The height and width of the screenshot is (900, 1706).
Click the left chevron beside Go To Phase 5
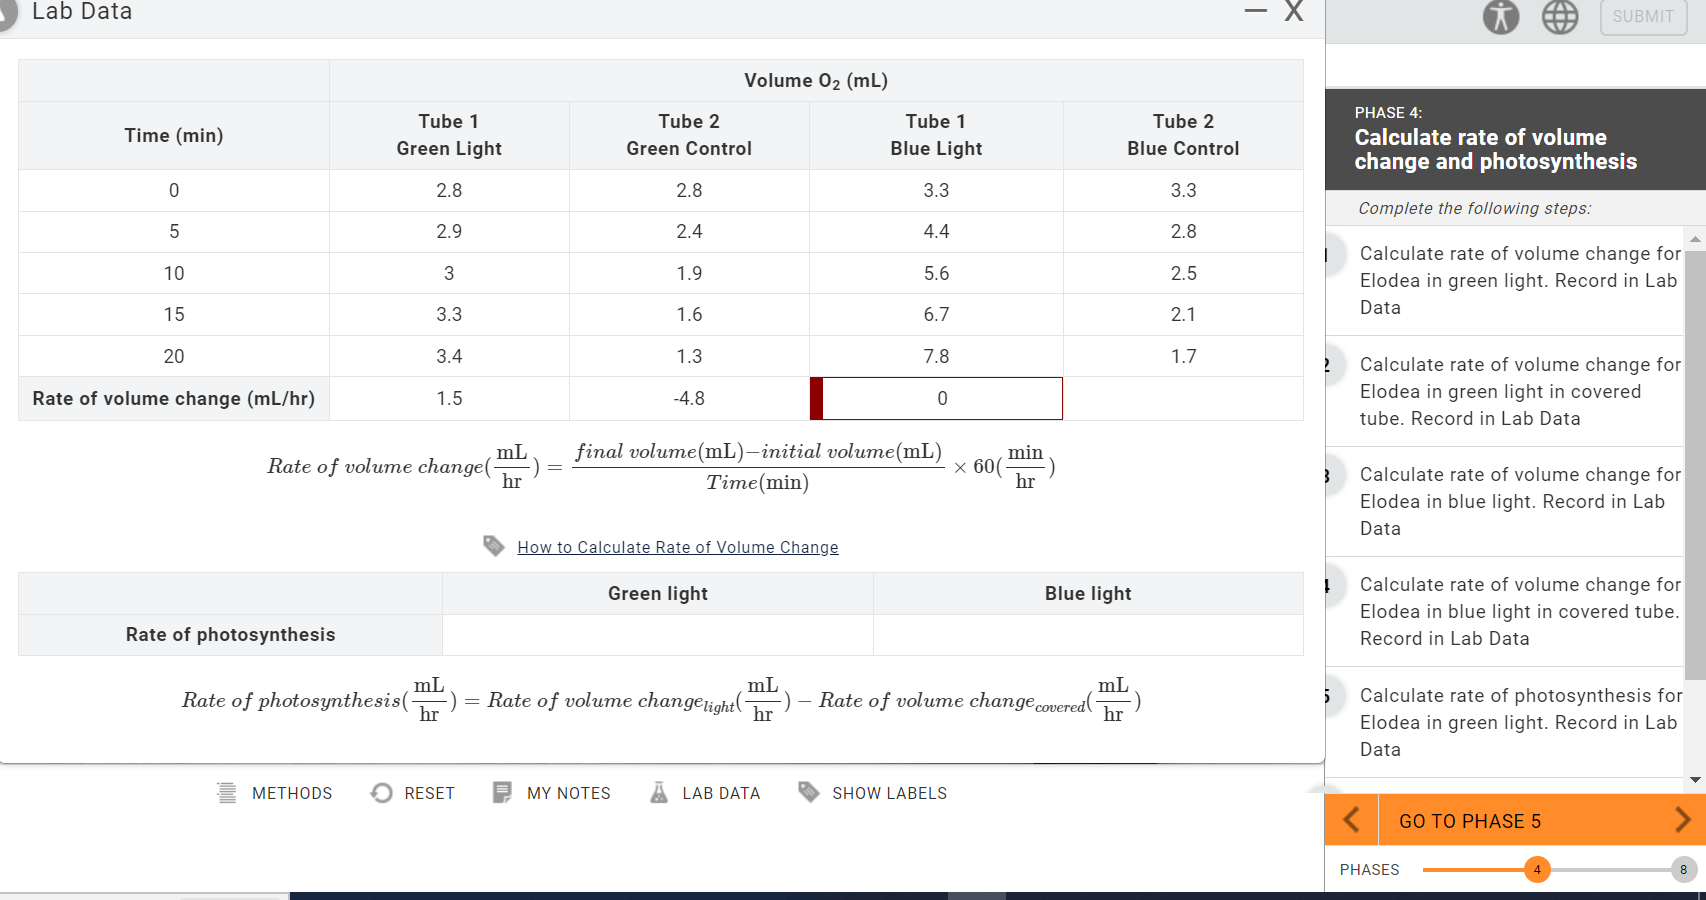(x=1351, y=820)
